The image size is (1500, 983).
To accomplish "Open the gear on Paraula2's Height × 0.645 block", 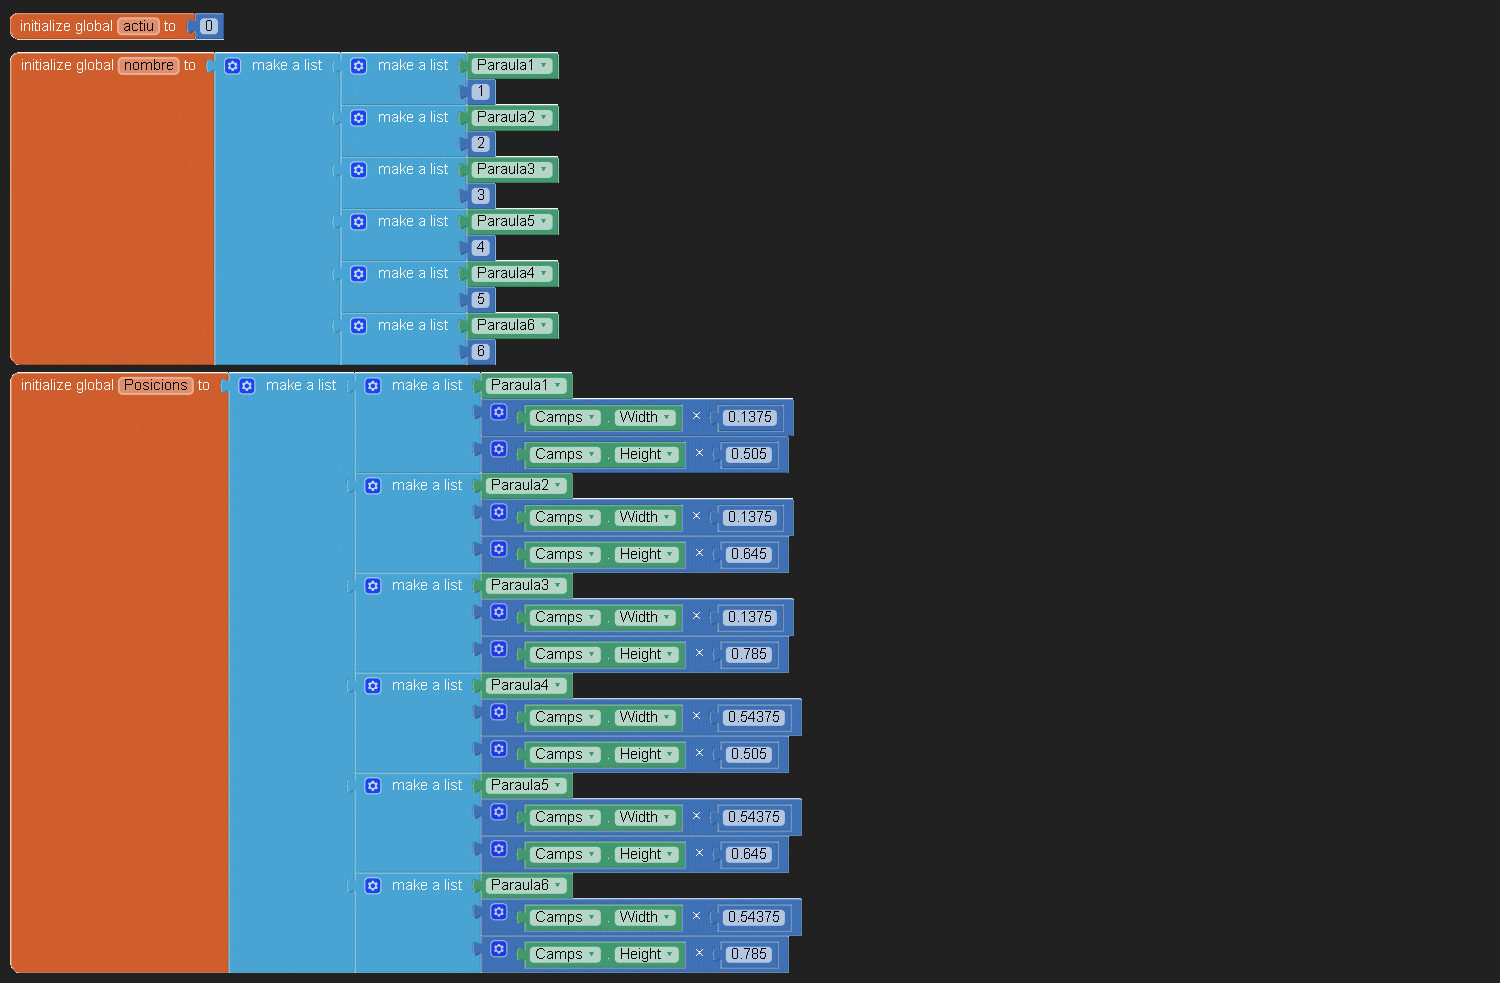I will [x=498, y=549].
